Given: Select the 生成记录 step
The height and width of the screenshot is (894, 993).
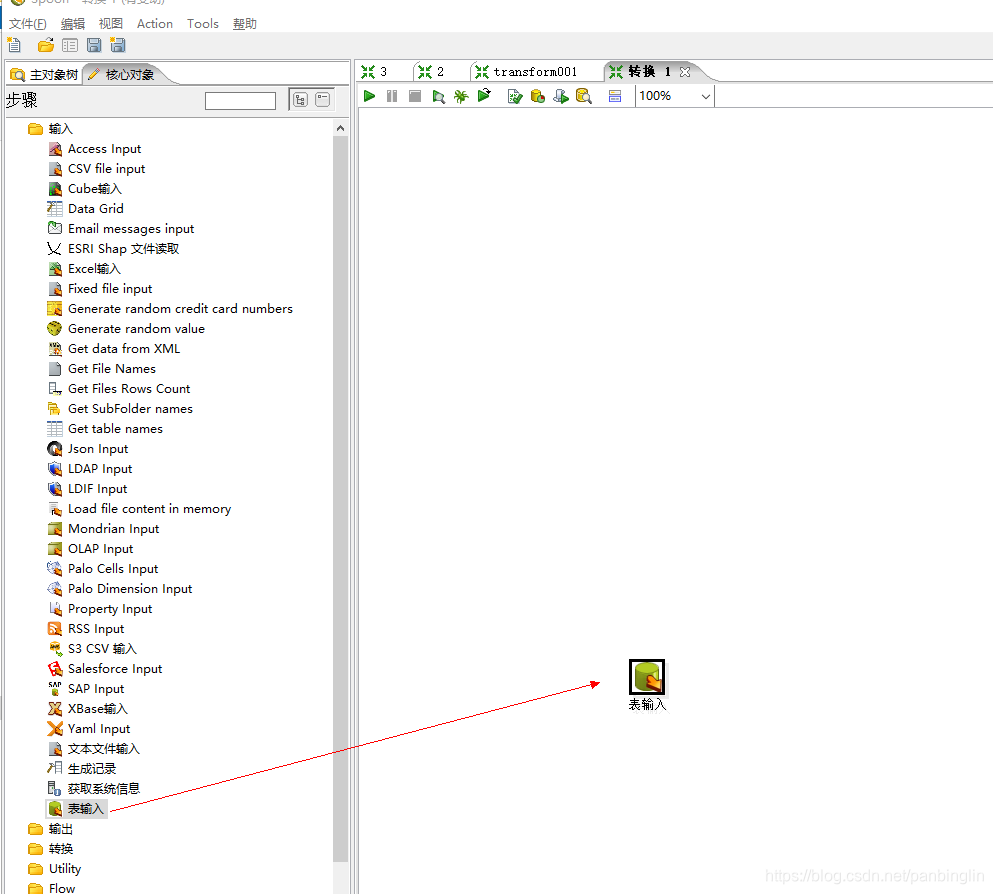Looking at the screenshot, I should tap(82, 769).
